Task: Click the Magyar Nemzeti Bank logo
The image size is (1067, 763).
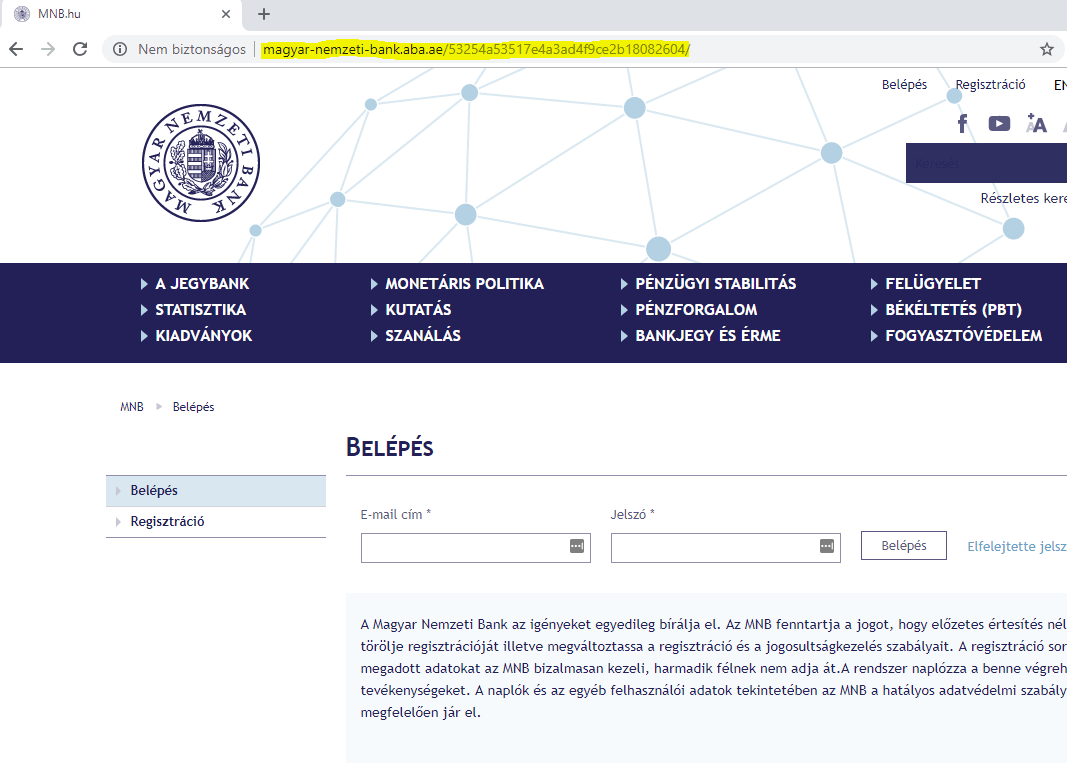Action: 200,162
